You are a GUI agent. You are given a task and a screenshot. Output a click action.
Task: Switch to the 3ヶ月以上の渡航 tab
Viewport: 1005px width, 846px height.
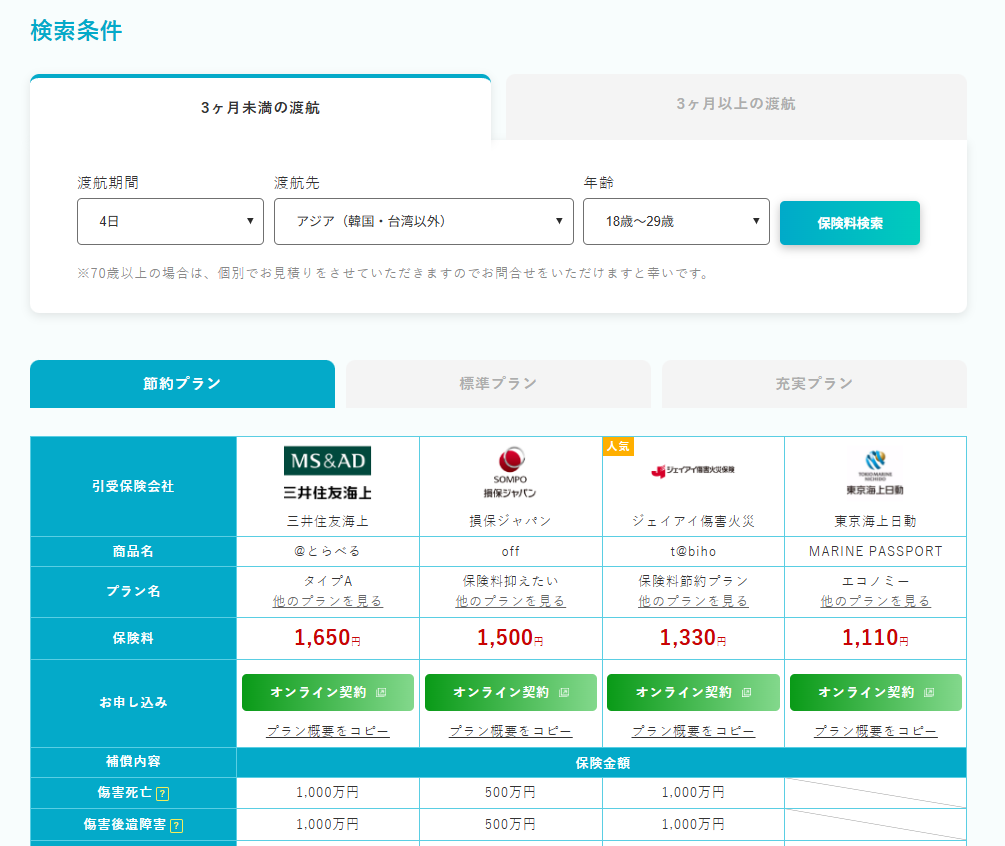736,106
